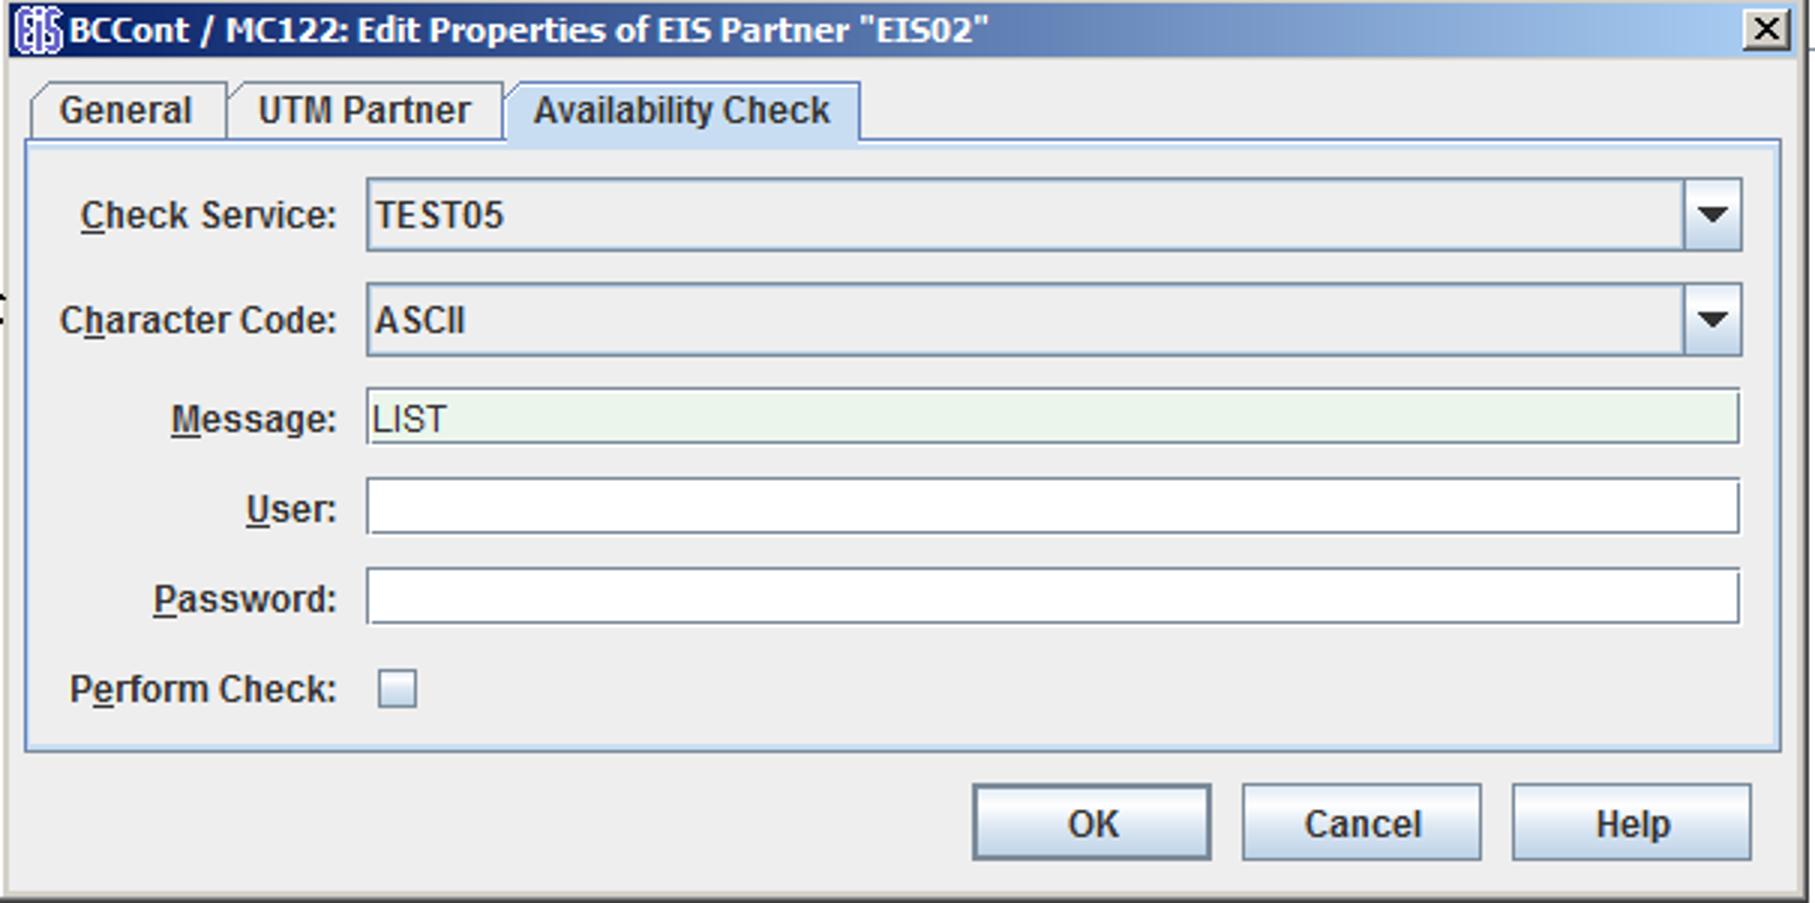Click into the User text field
Viewport: 1815px width, 903px height.
pyautogui.click(x=1052, y=507)
